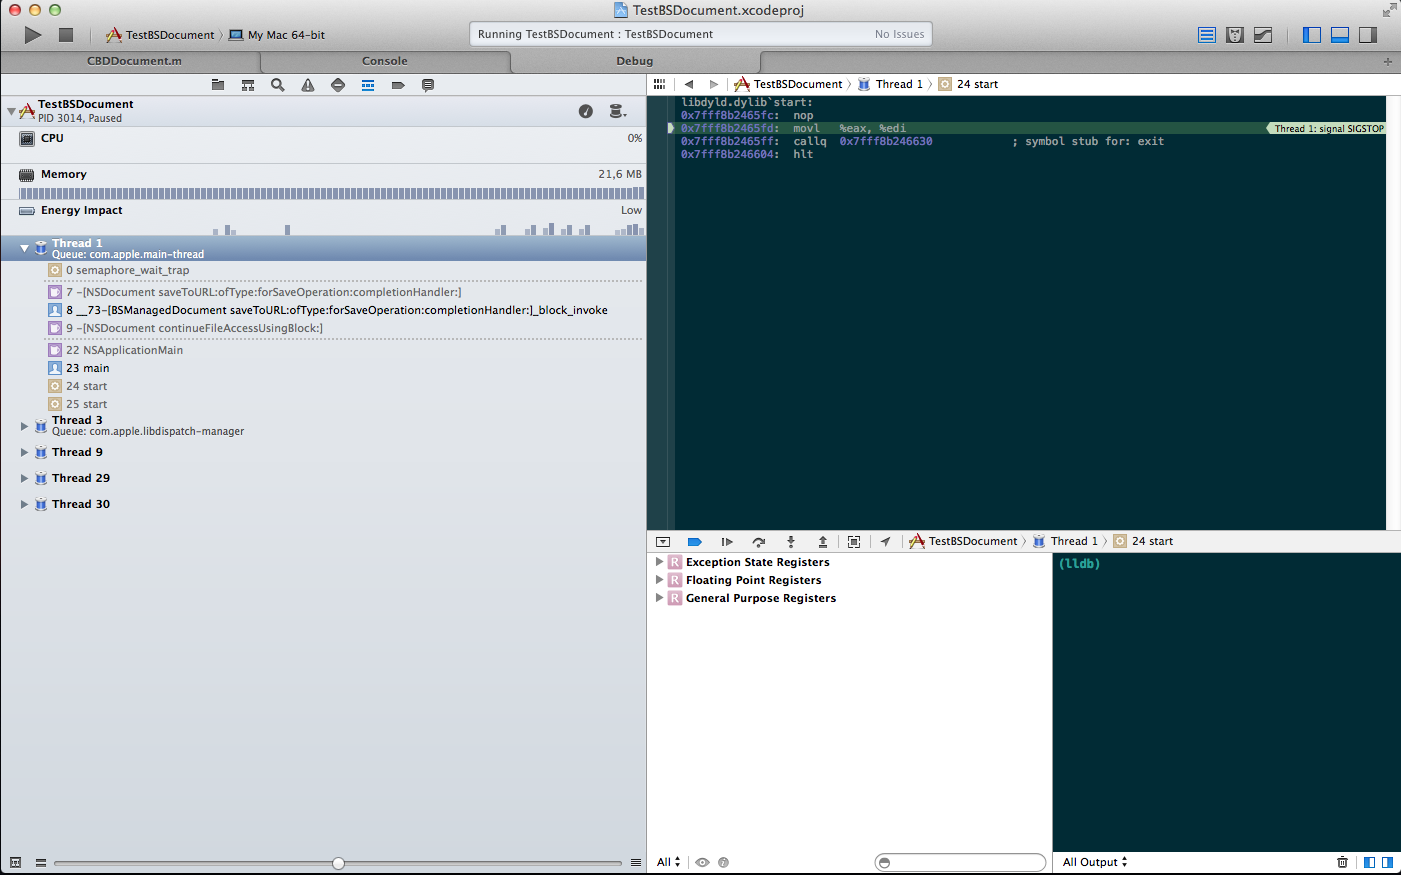Click the Run (play) button
This screenshot has height=875, width=1401.
[33, 35]
